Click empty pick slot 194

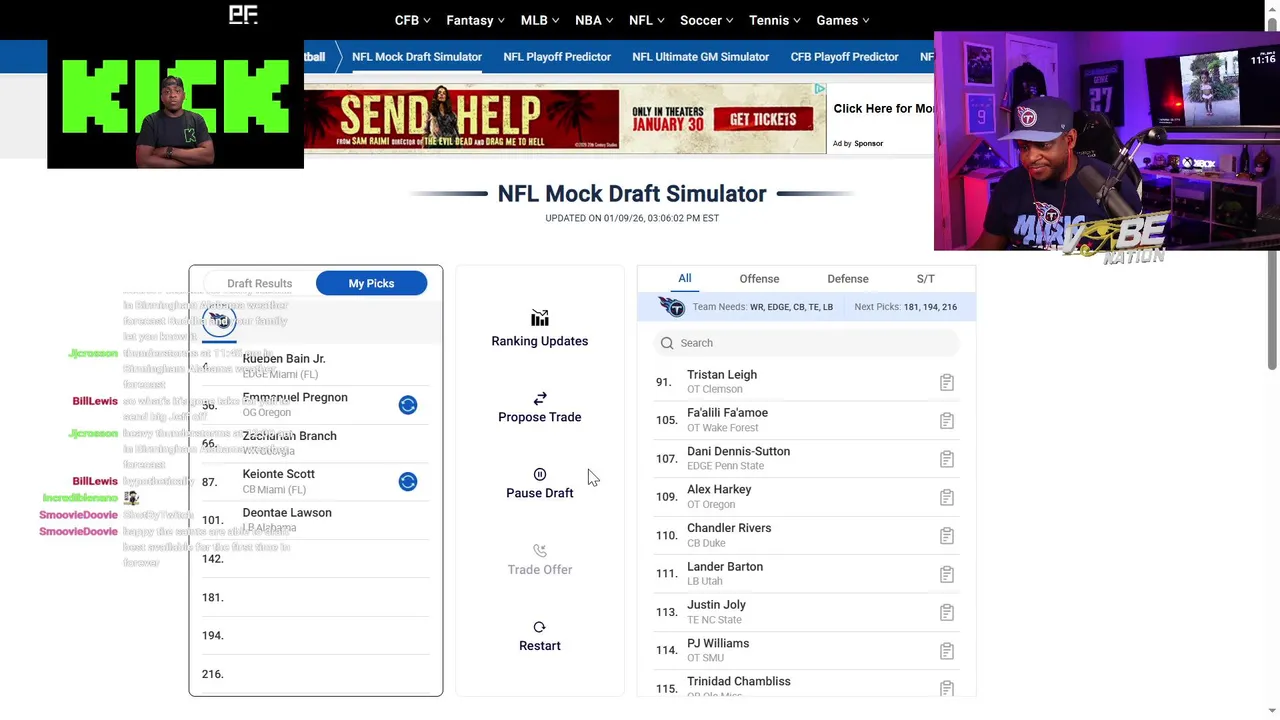(316, 635)
